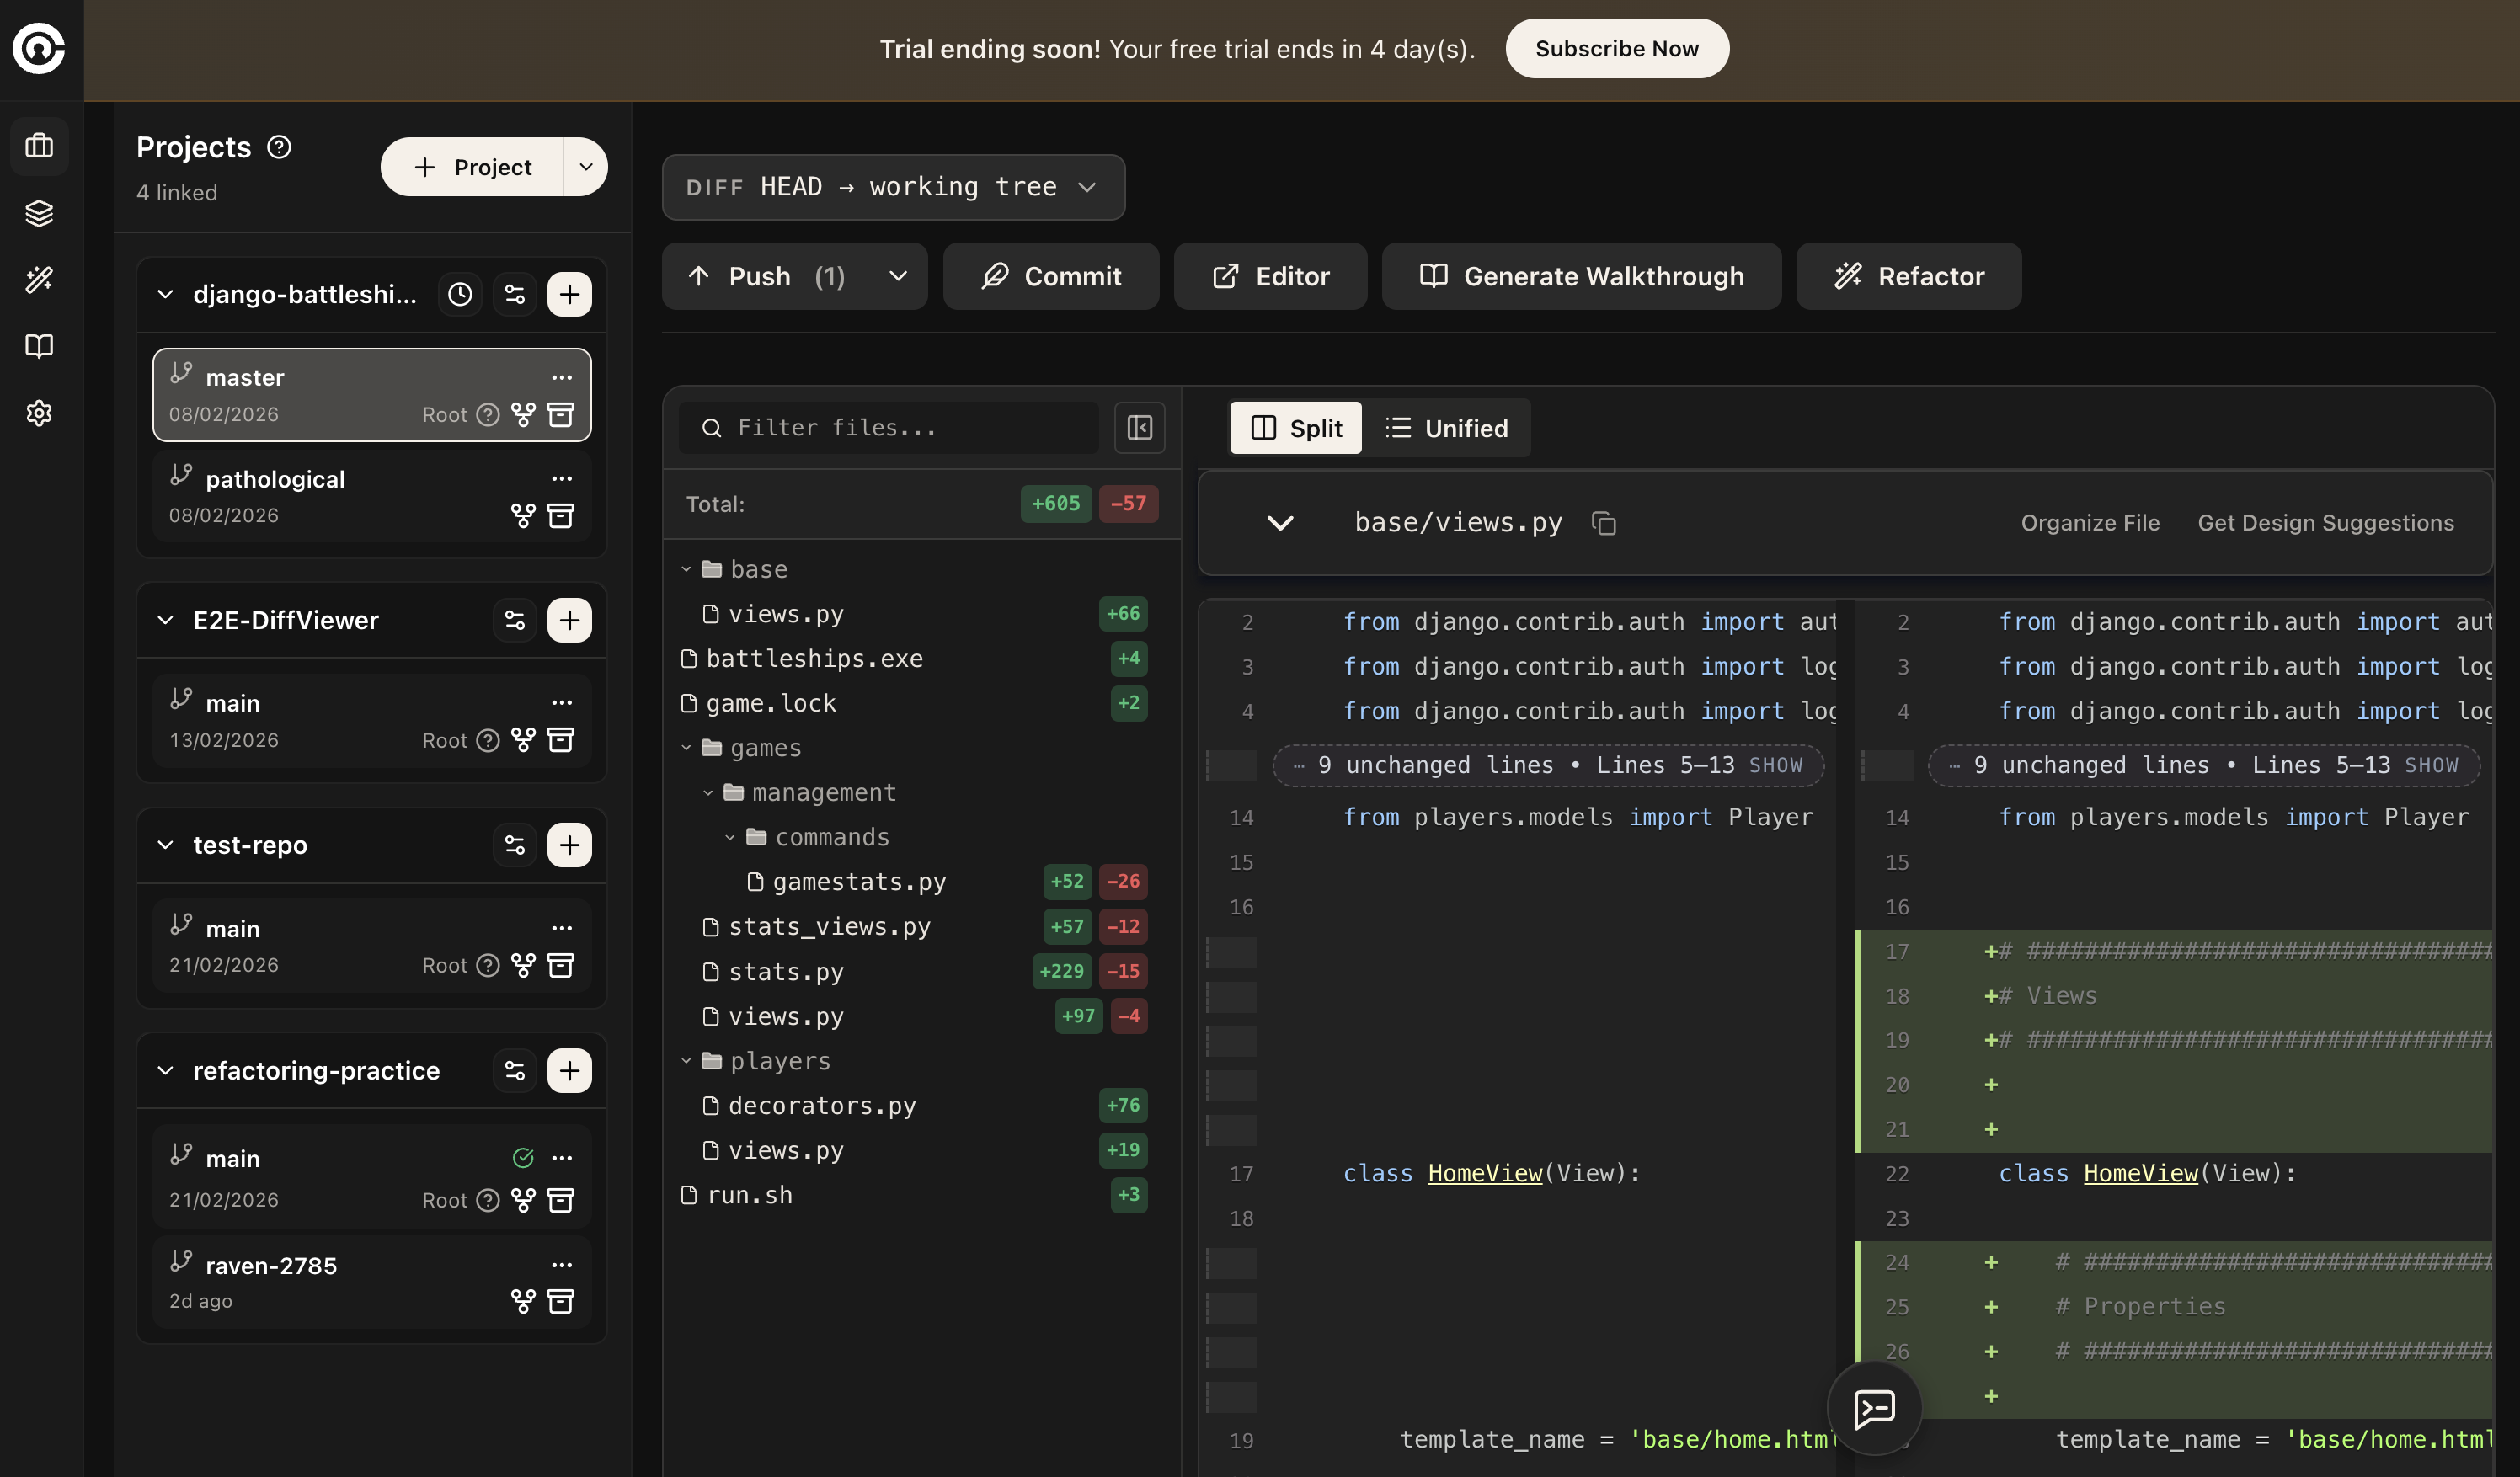Viewport: 2520px width, 1477px height.
Task: Open the magic wand icon in sidebar
Action: 39,279
